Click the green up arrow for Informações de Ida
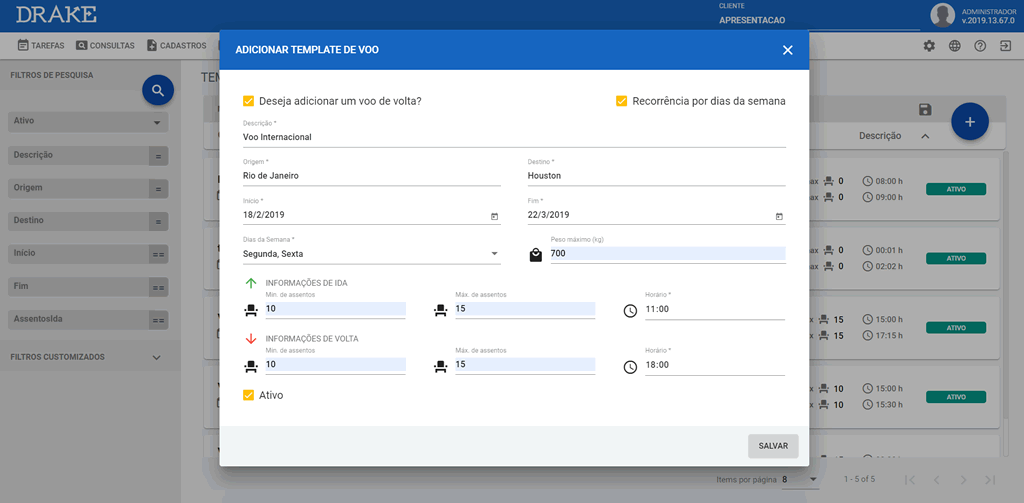 (x=251, y=283)
